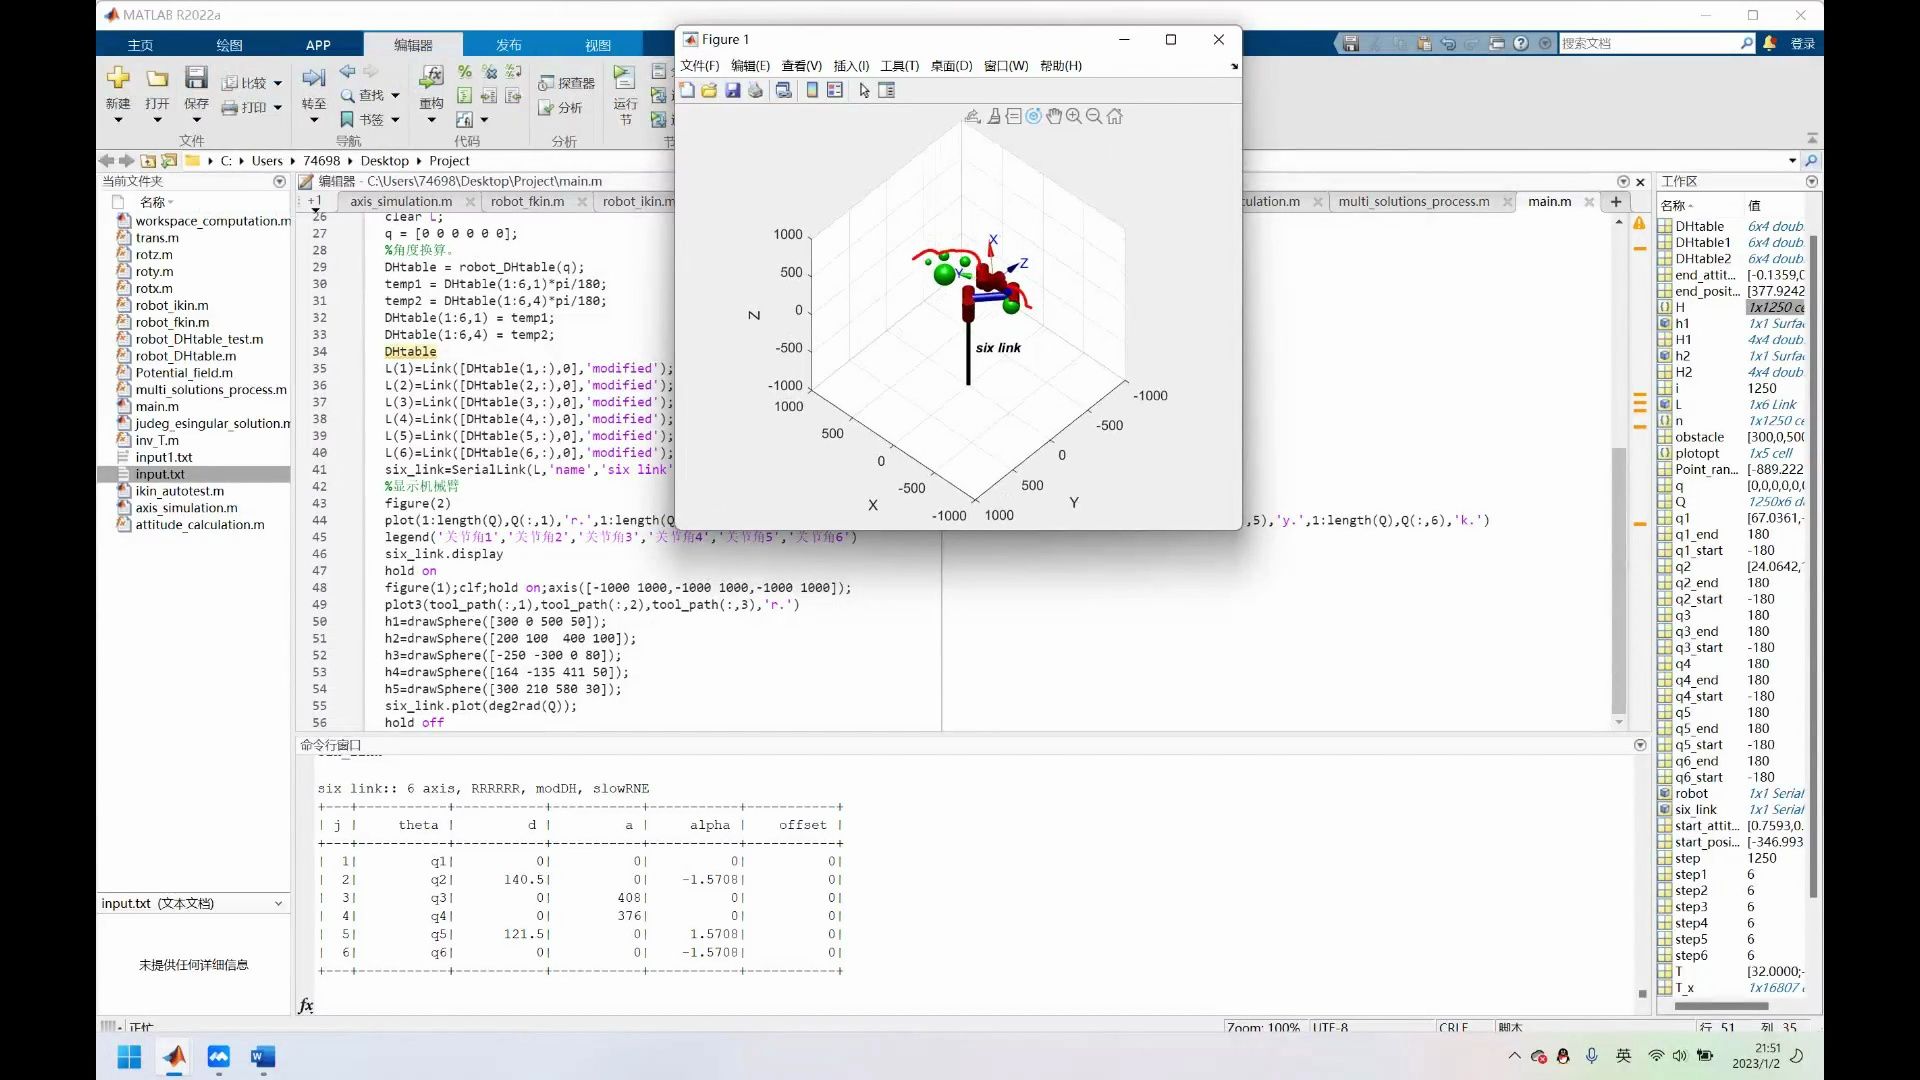The height and width of the screenshot is (1080, 1920).
Task: Click Save Figure icon in the Figure 1 toolbar
Action: point(732,90)
